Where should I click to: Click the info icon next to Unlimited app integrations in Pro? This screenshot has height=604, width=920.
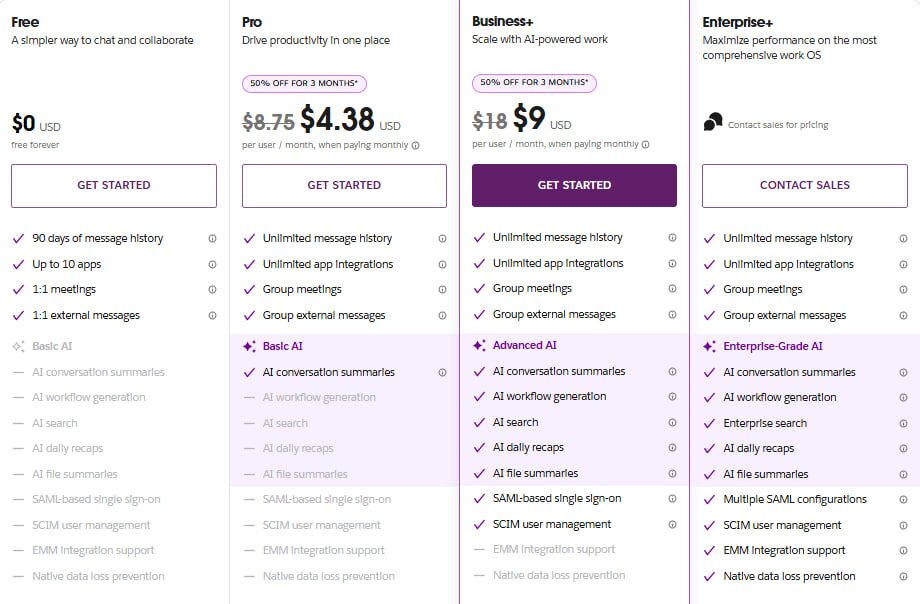pos(440,264)
